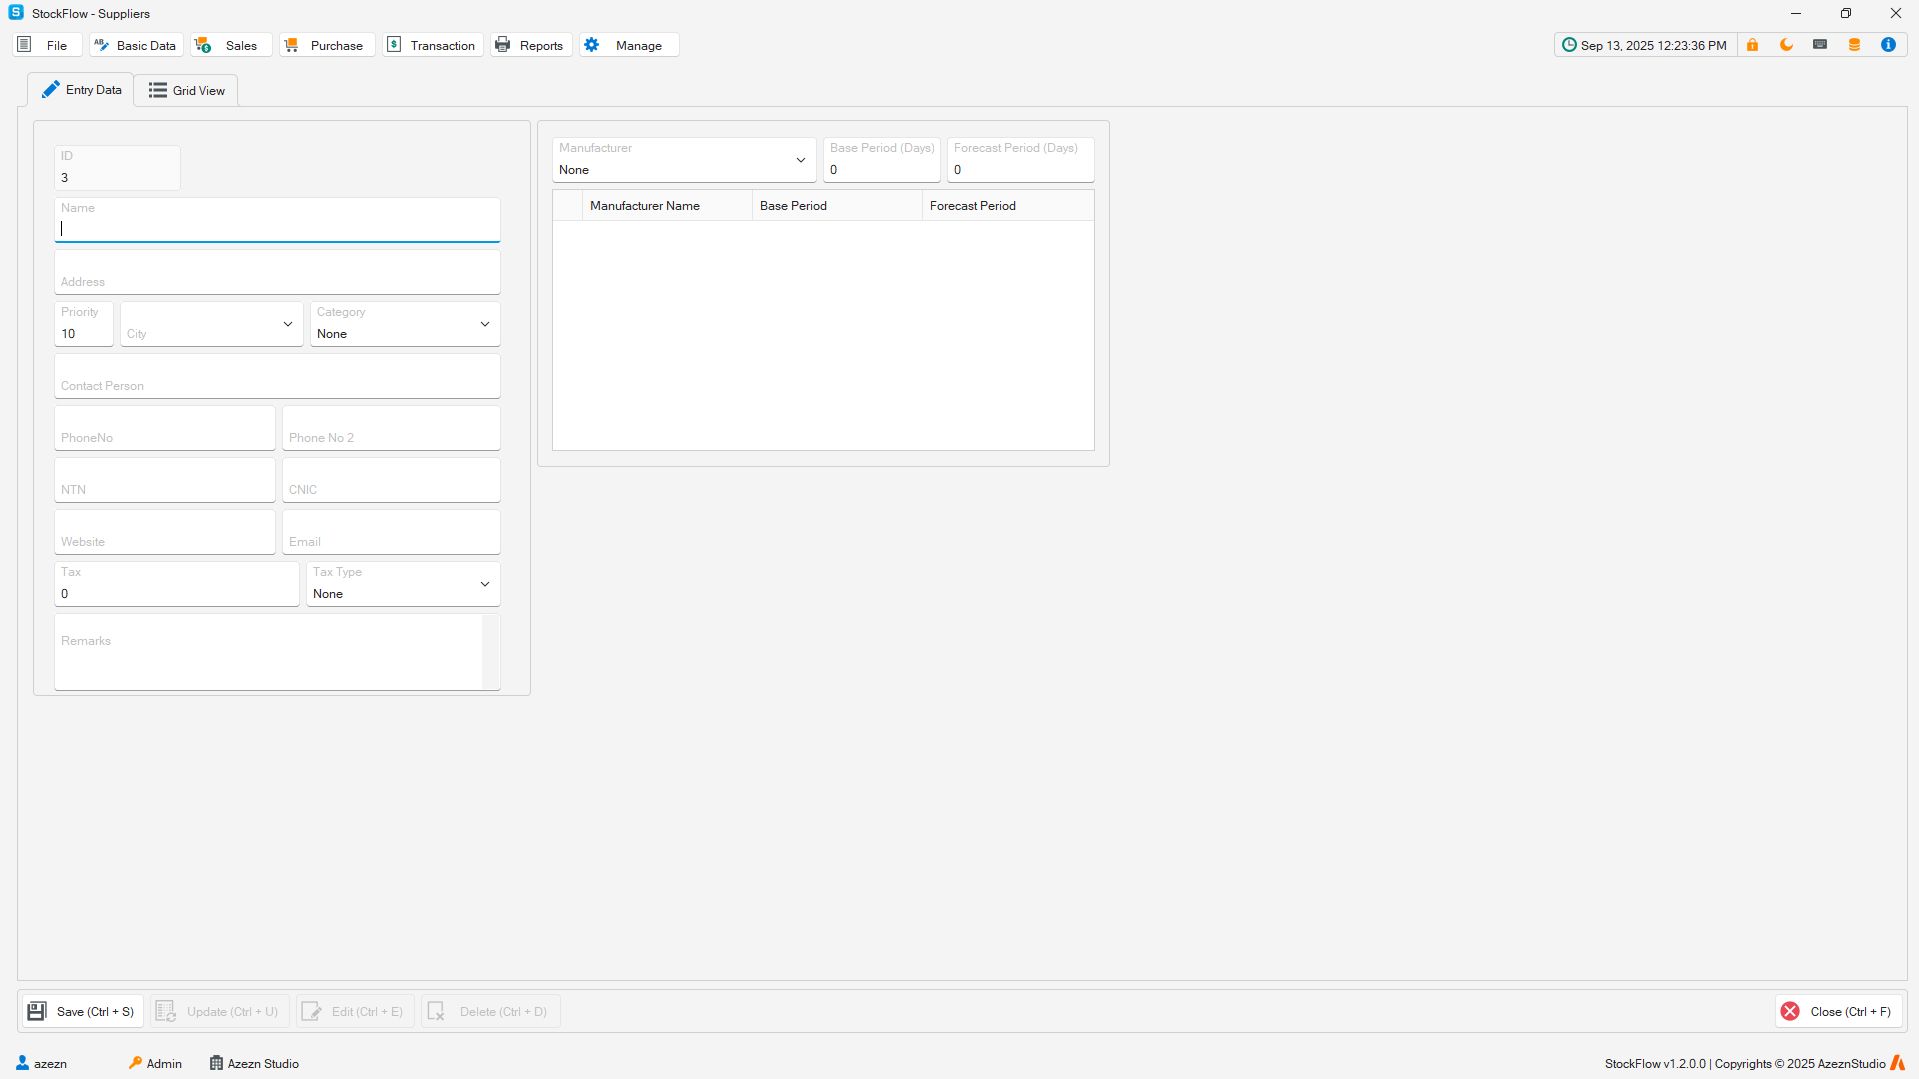
Task: Toggle dark mode with the moon icon
Action: pyautogui.click(x=1786, y=45)
